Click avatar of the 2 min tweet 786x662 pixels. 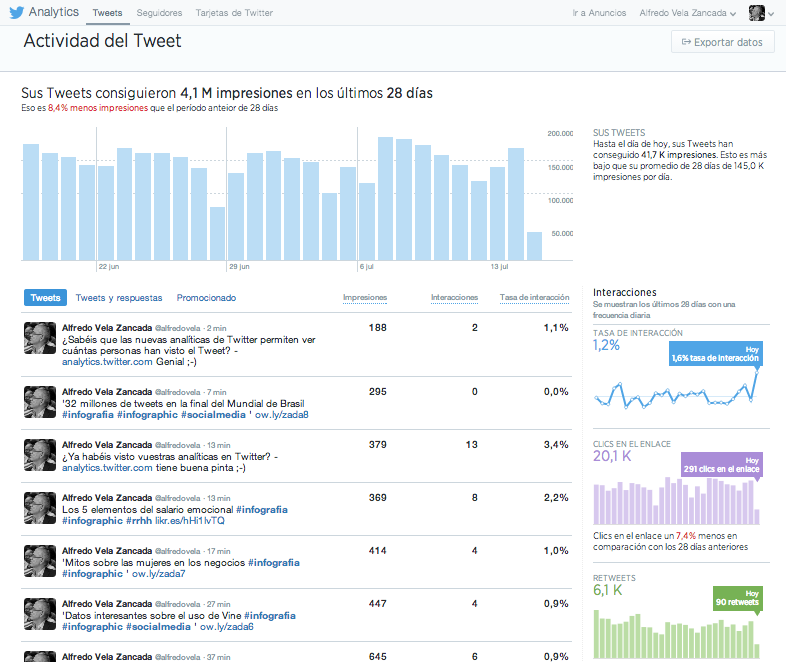(x=40, y=338)
